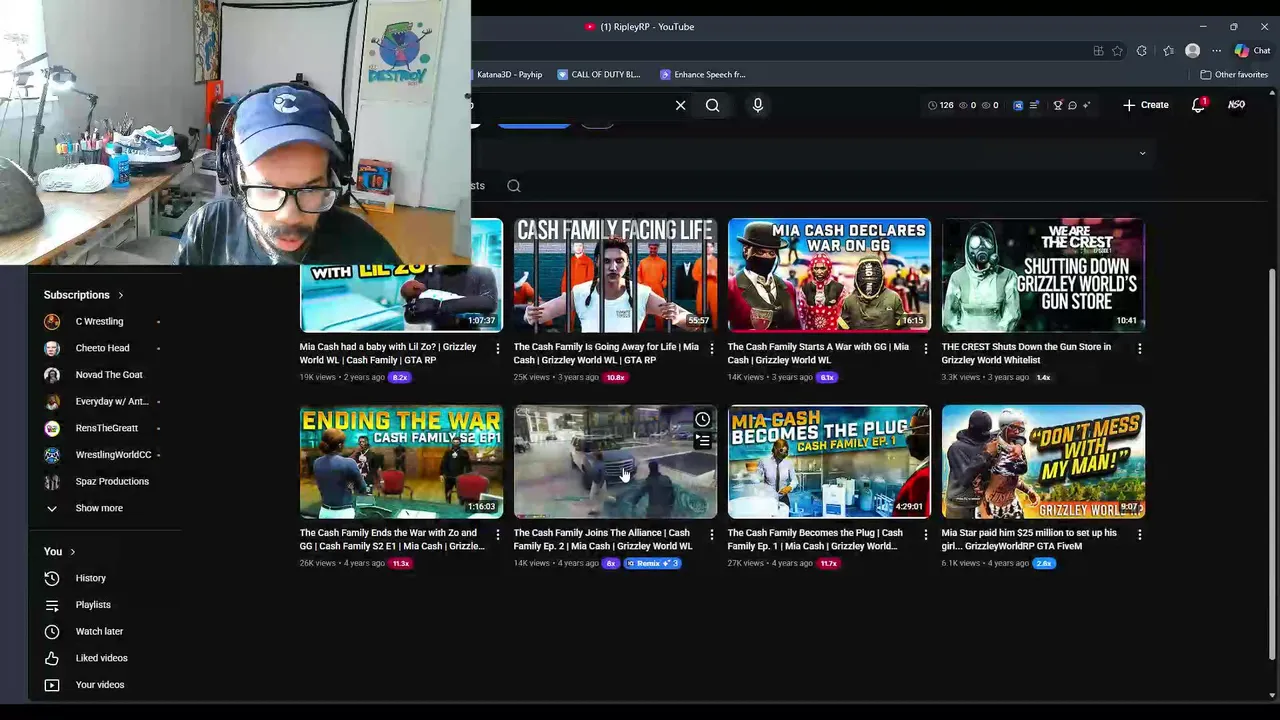Image resolution: width=1280 pixels, height=720 pixels.
Task: Open Katana3D - Payhip bookmark
Action: pos(509,74)
